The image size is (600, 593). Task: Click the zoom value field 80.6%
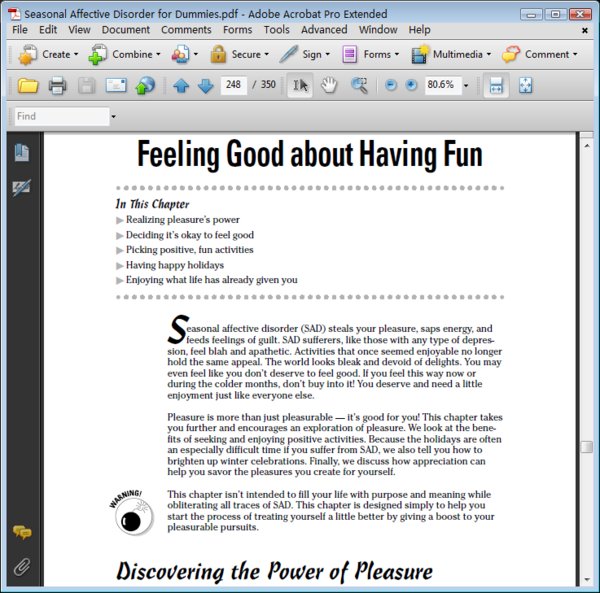[x=442, y=85]
